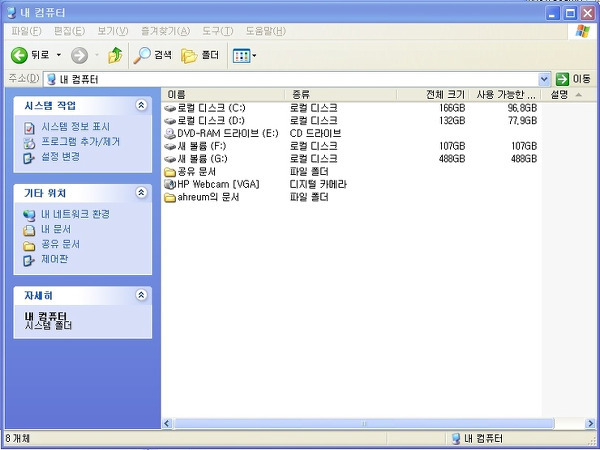The height and width of the screenshot is (450, 600).
Task: Click the 내 컴퓨터 title bar icon
Action: coord(11,13)
